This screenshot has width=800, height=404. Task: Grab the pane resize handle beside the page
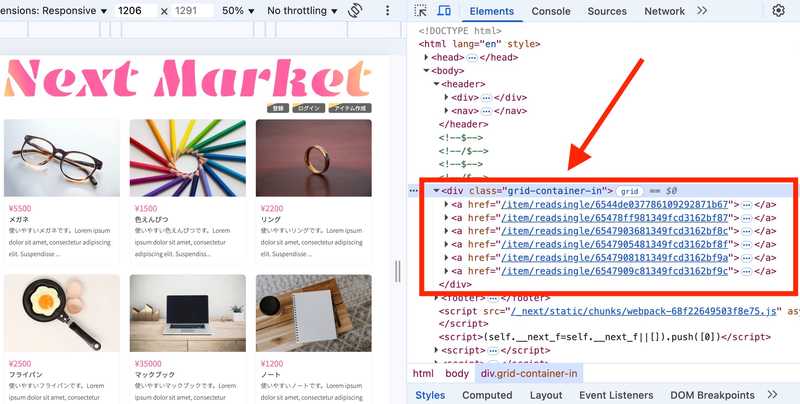pos(397,271)
